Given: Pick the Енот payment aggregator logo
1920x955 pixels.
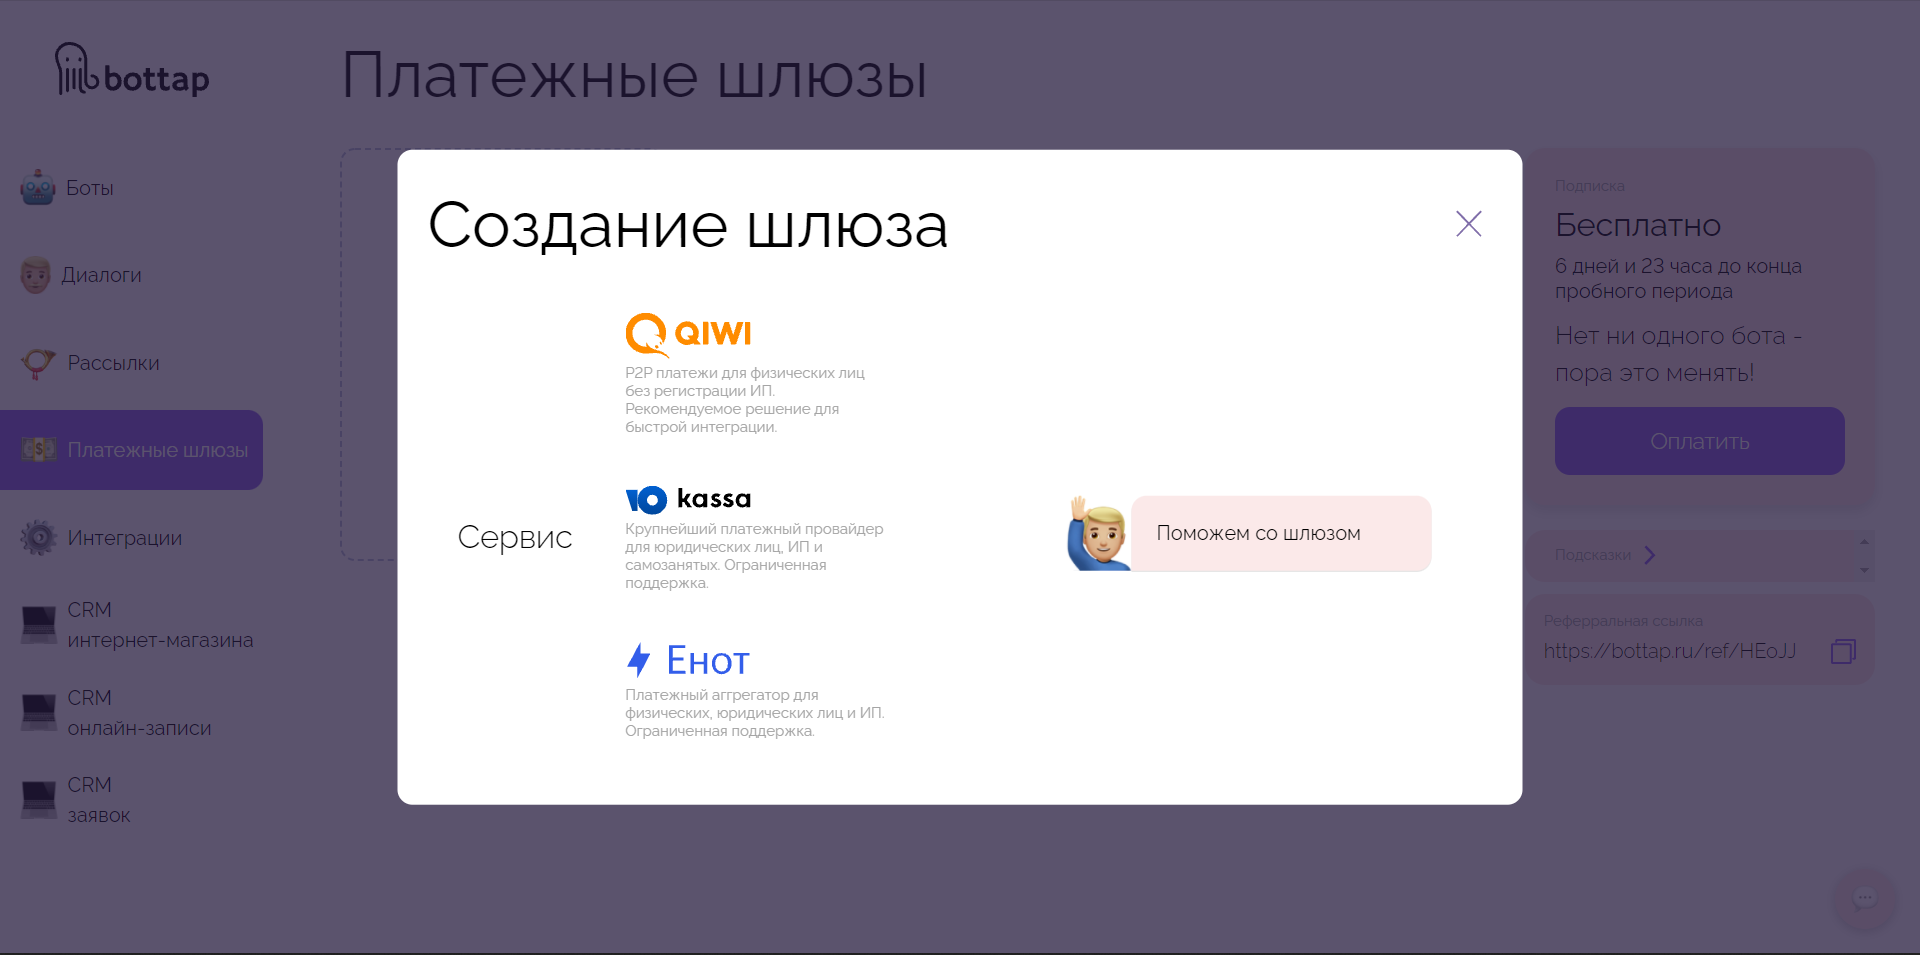Looking at the screenshot, I should (x=688, y=660).
